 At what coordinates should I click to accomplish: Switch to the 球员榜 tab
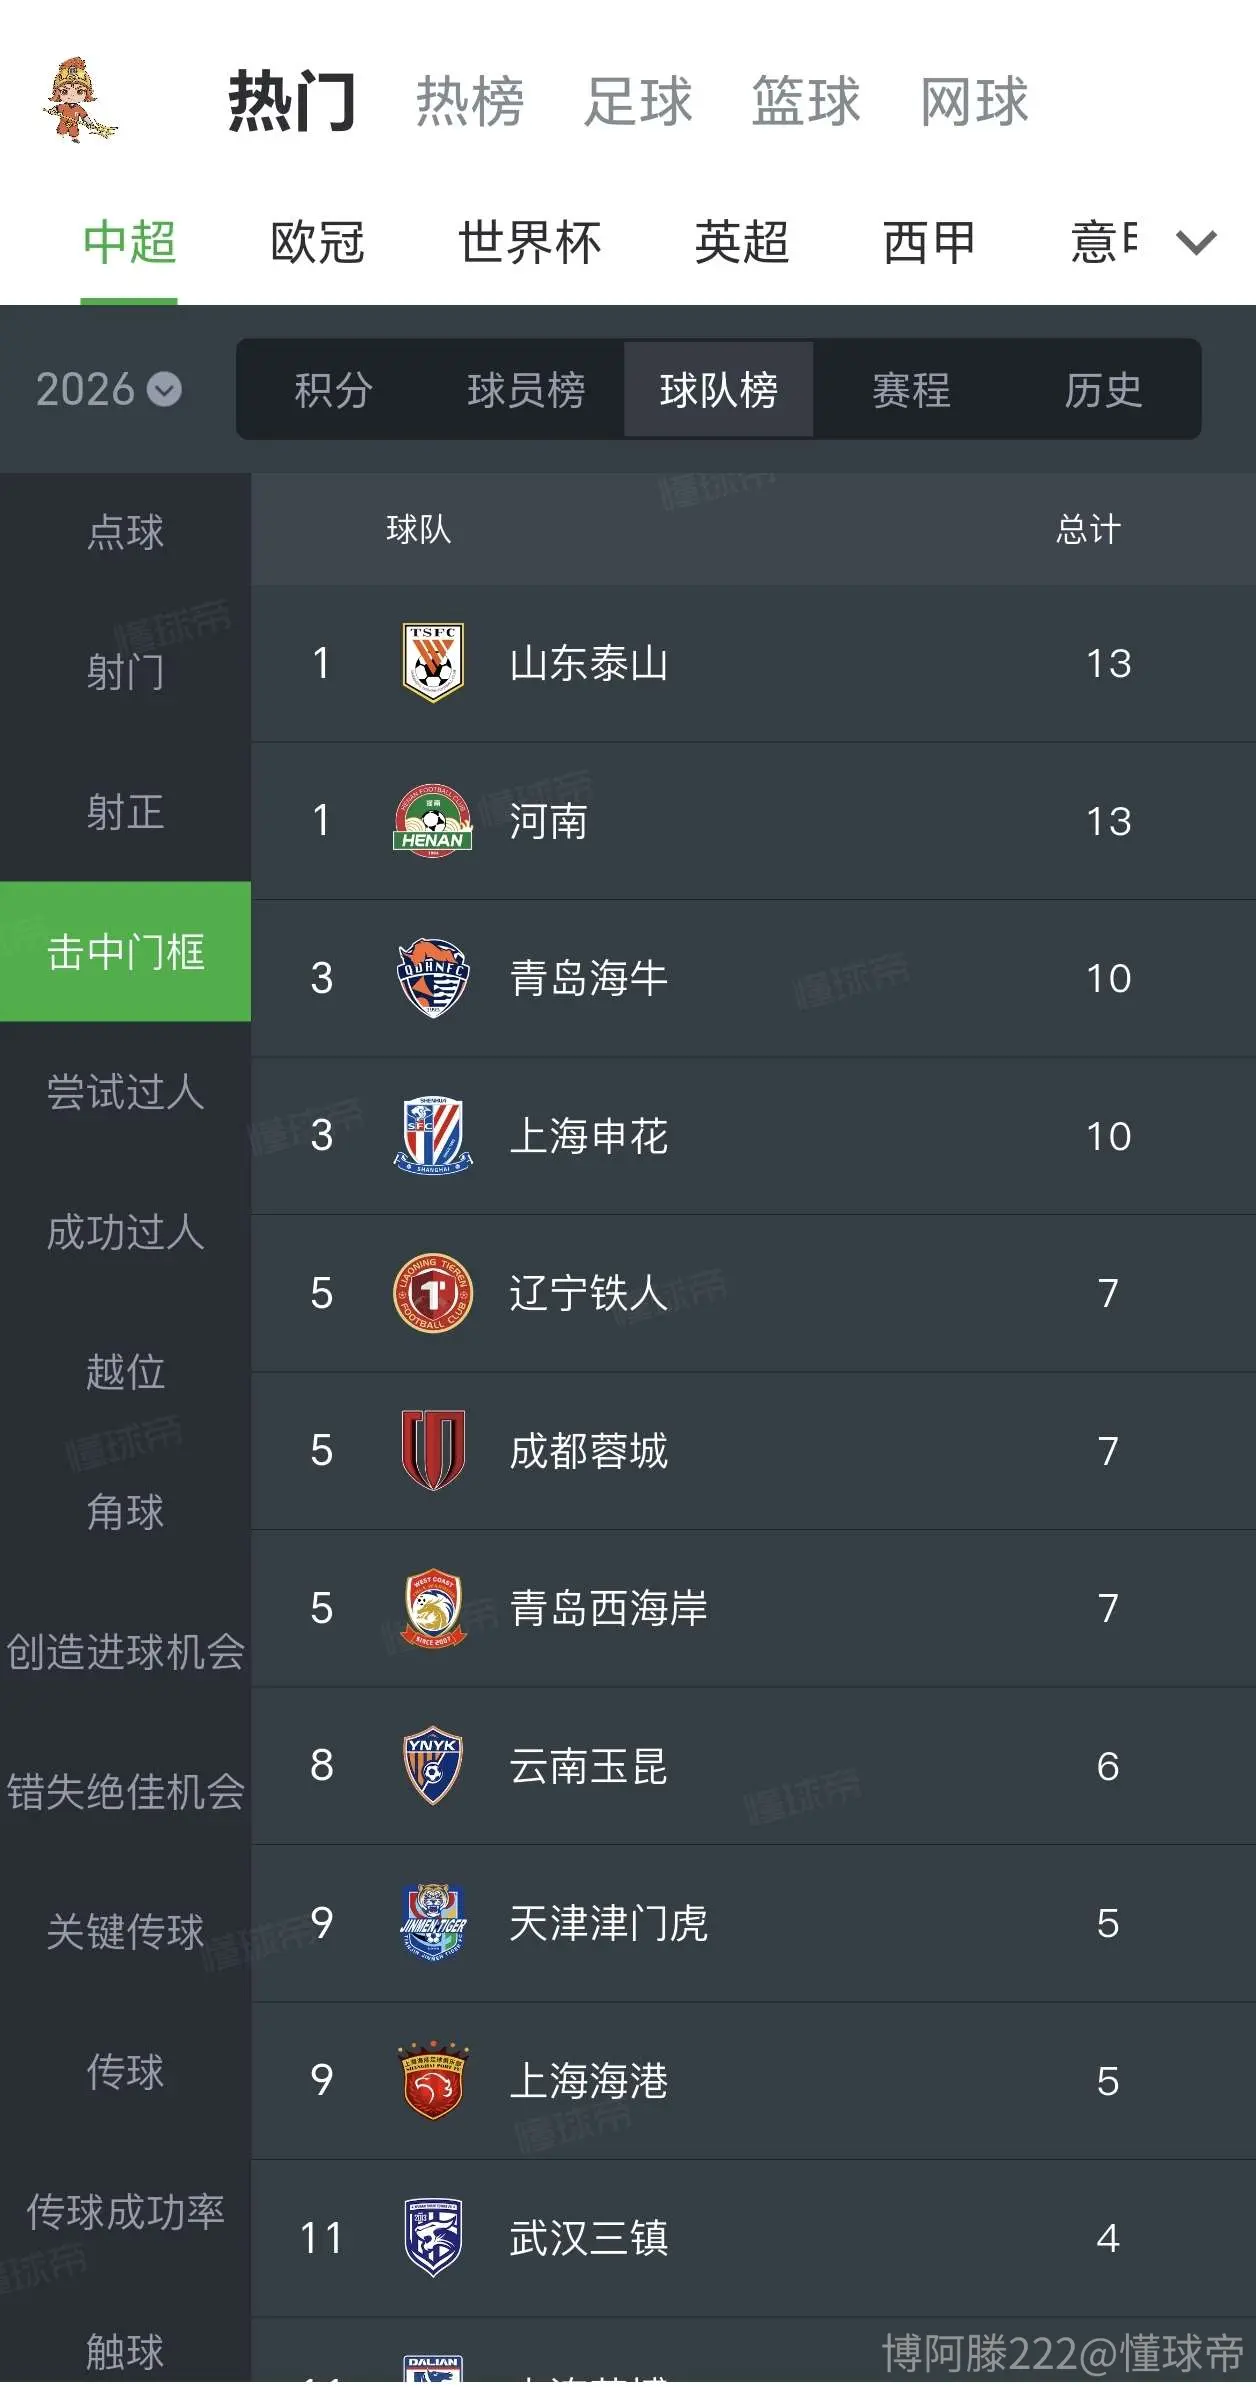coord(526,390)
